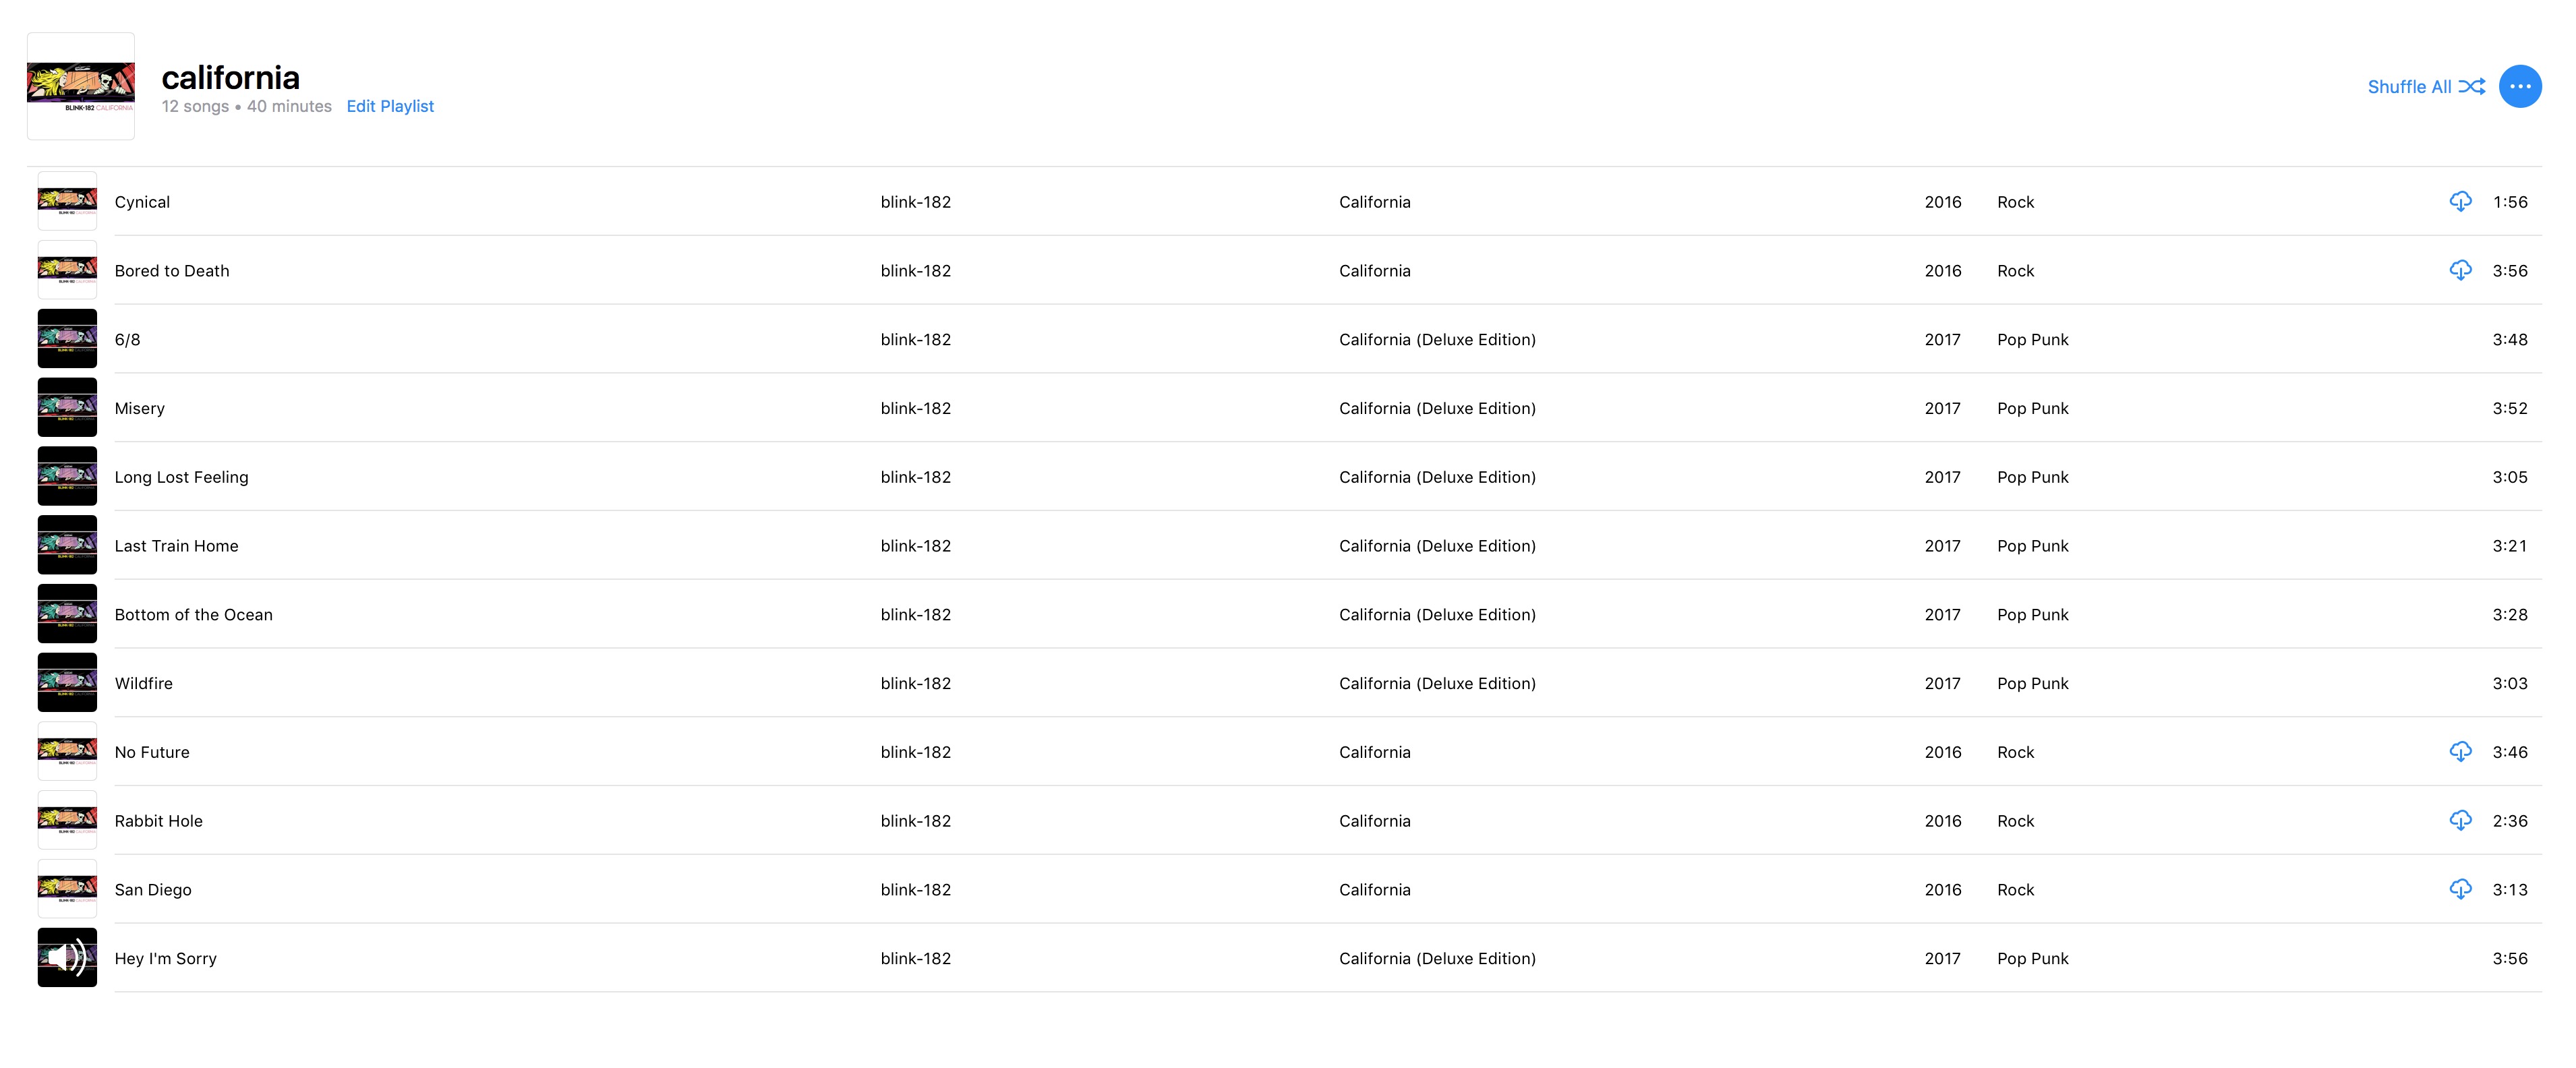Select the Bottom of the Ocean track
The width and height of the screenshot is (2576, 1068).
point(193,614)
